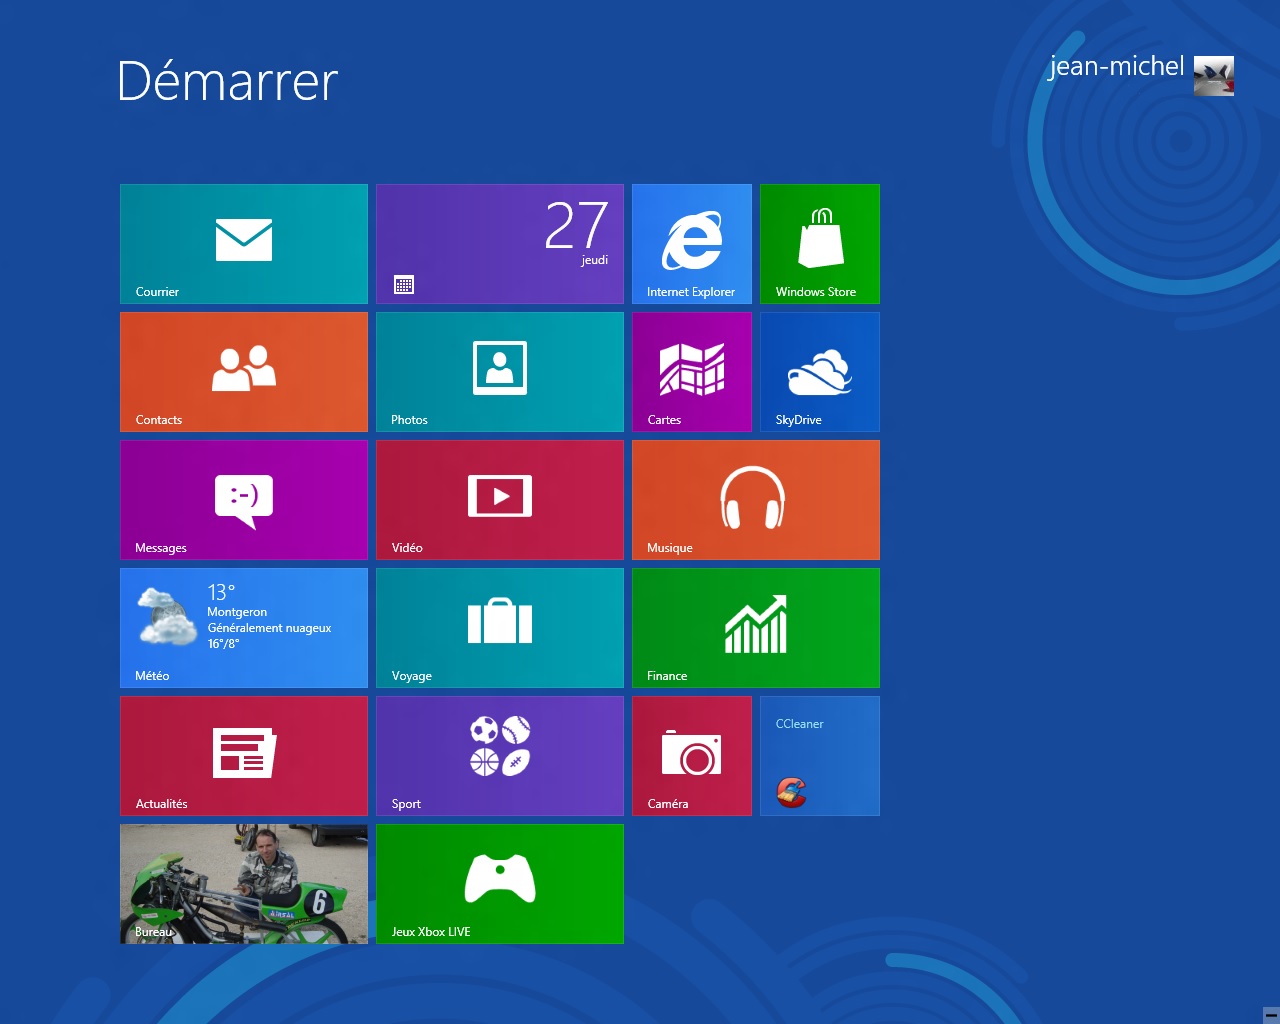Open the Bureau desktop tile
This screenshot has height=1024, width=1280.
(244, 884)
